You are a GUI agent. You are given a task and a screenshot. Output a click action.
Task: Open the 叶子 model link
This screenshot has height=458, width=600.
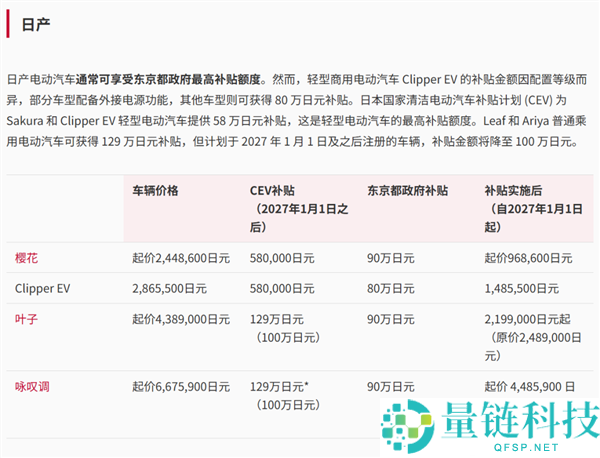(x=26, y=319)
